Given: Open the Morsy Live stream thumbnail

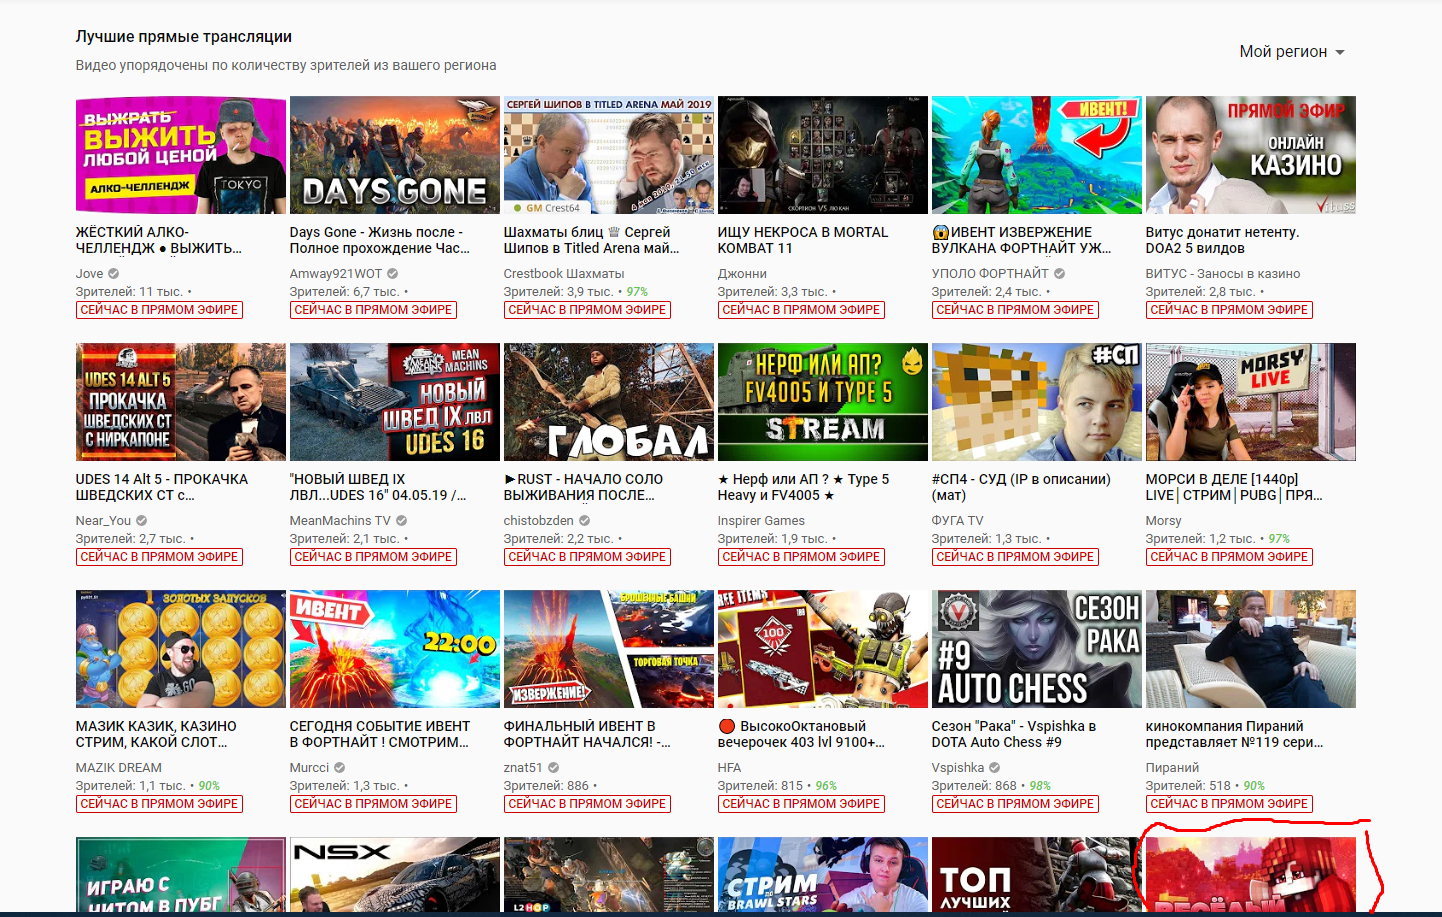Looking at the screenshot, I should [x=1250, y=402].
